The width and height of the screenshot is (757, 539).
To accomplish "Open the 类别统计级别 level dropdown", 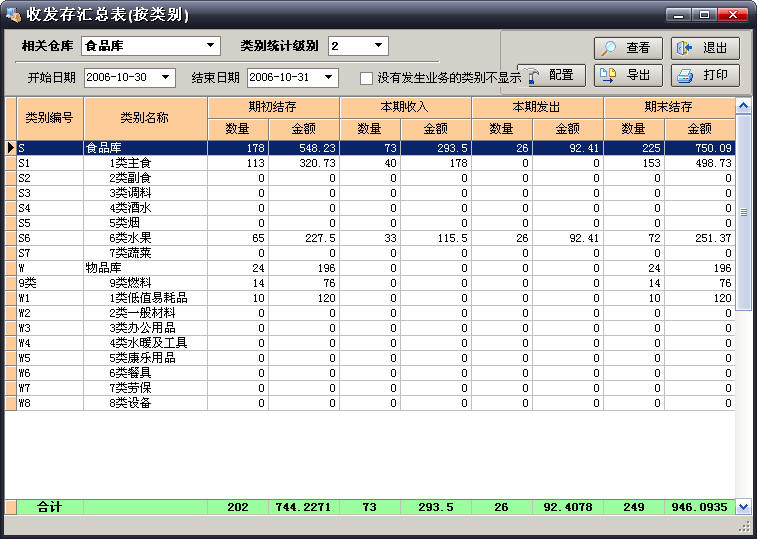I will coord(378,45).
